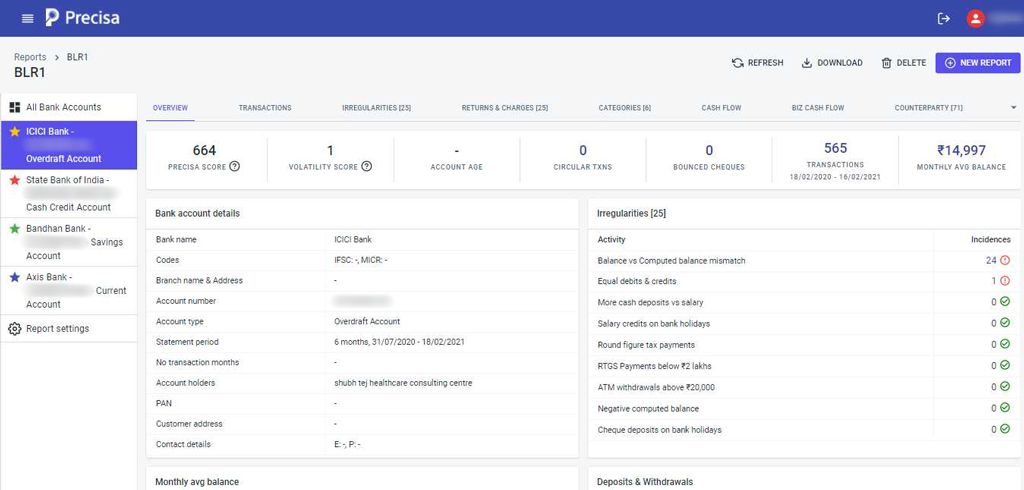Switch to the Transactions tab
The height and width of the screenshot is (490, 1024).
coord(265,108)
